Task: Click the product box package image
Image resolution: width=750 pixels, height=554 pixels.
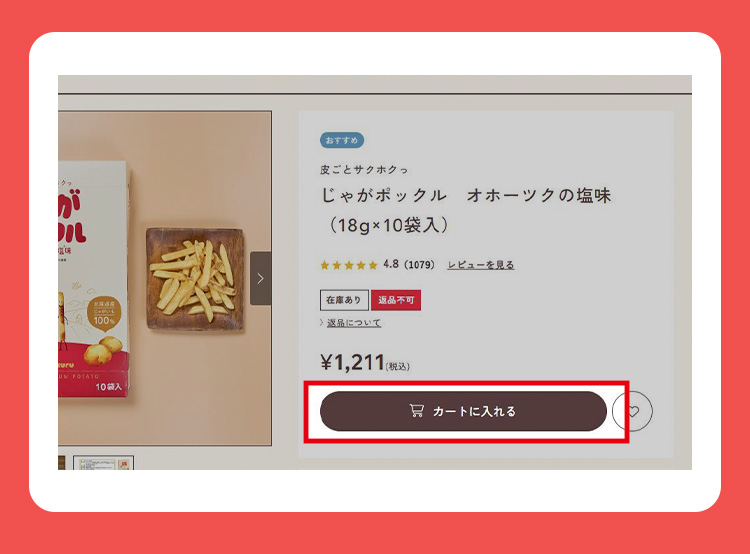Action: (x=94, y=280)
